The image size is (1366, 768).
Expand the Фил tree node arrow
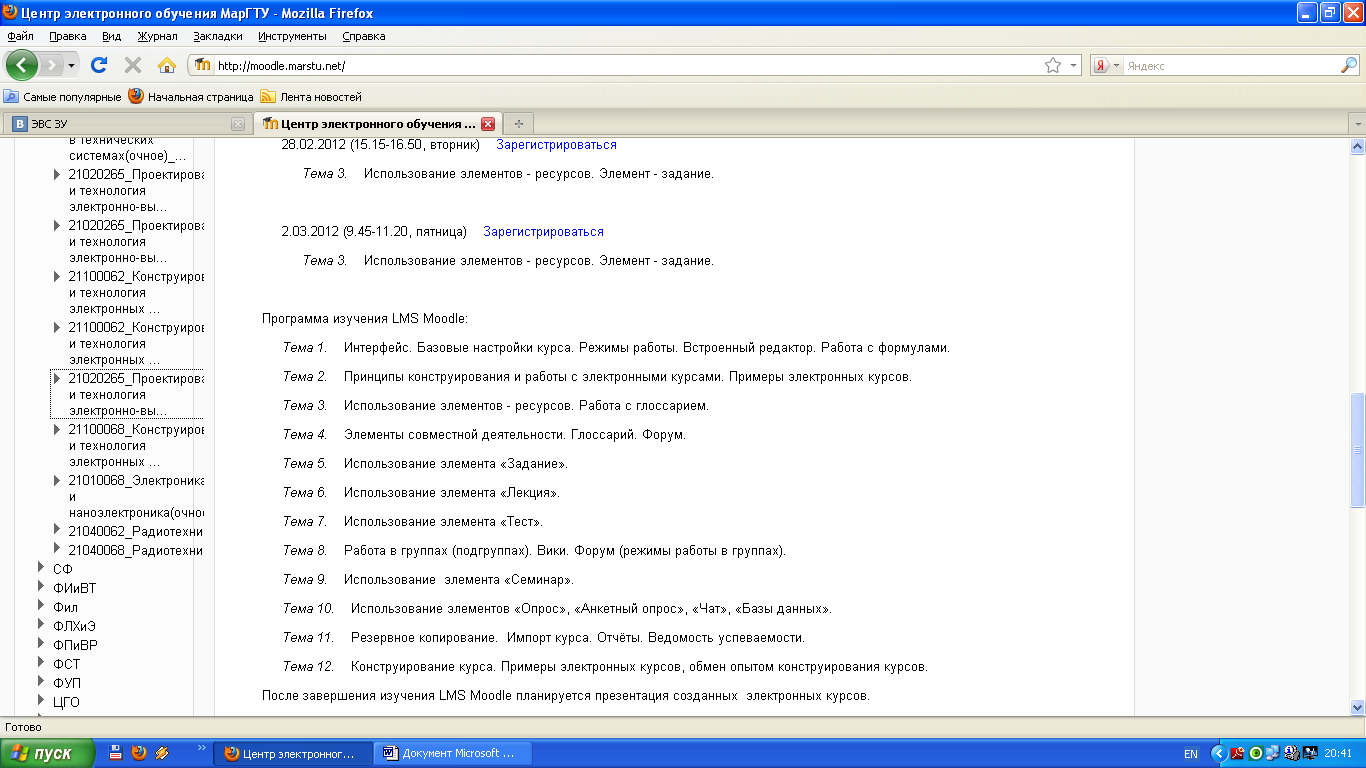tap(41, 606)
